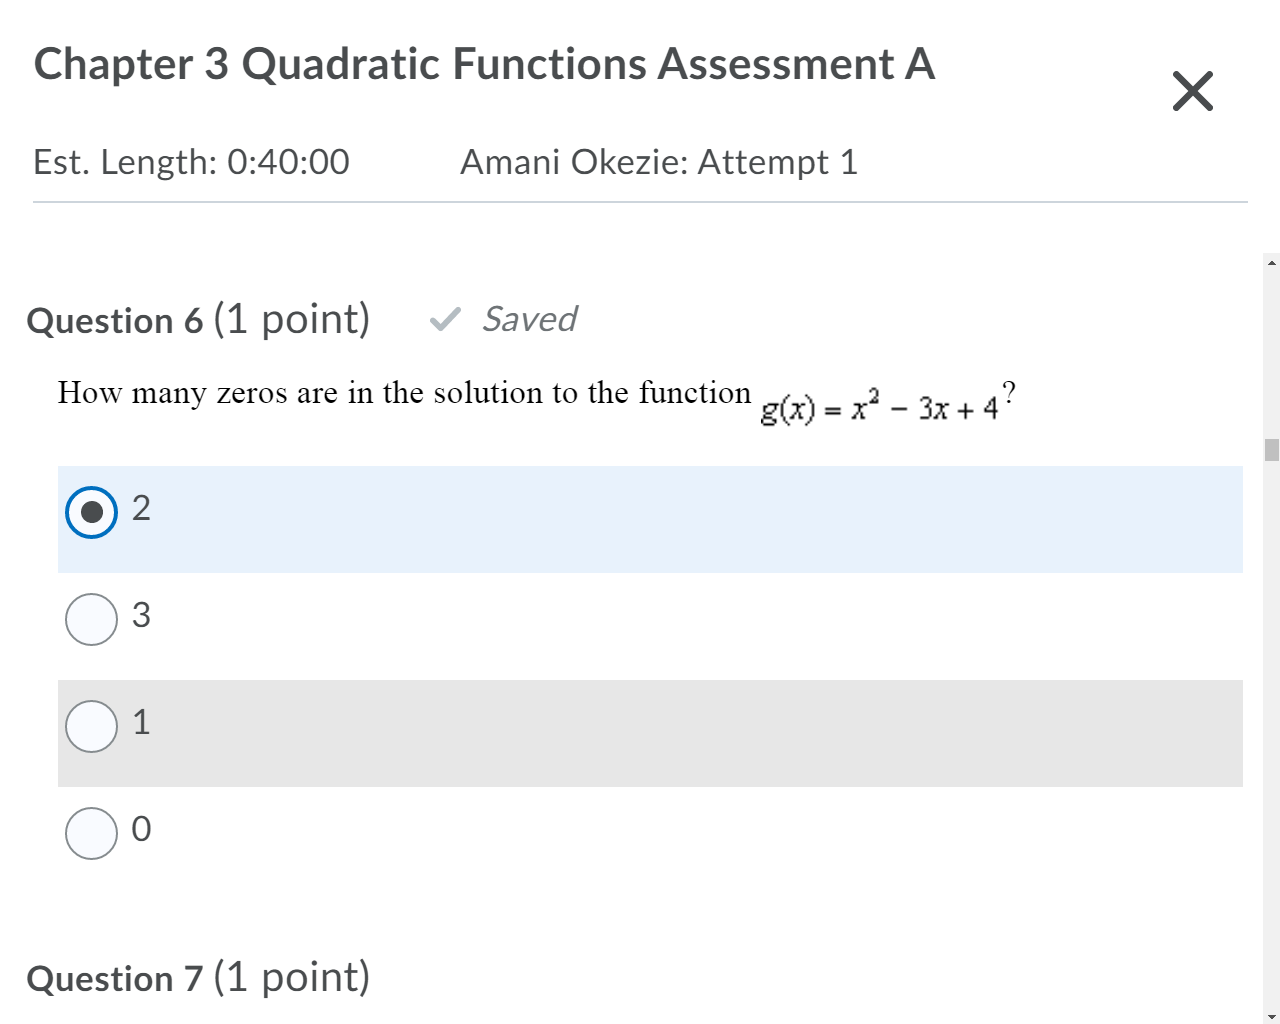Click the scrollbar thumb on the right
This screenshot has width=1280, height=1024.
coord(1270,449)
